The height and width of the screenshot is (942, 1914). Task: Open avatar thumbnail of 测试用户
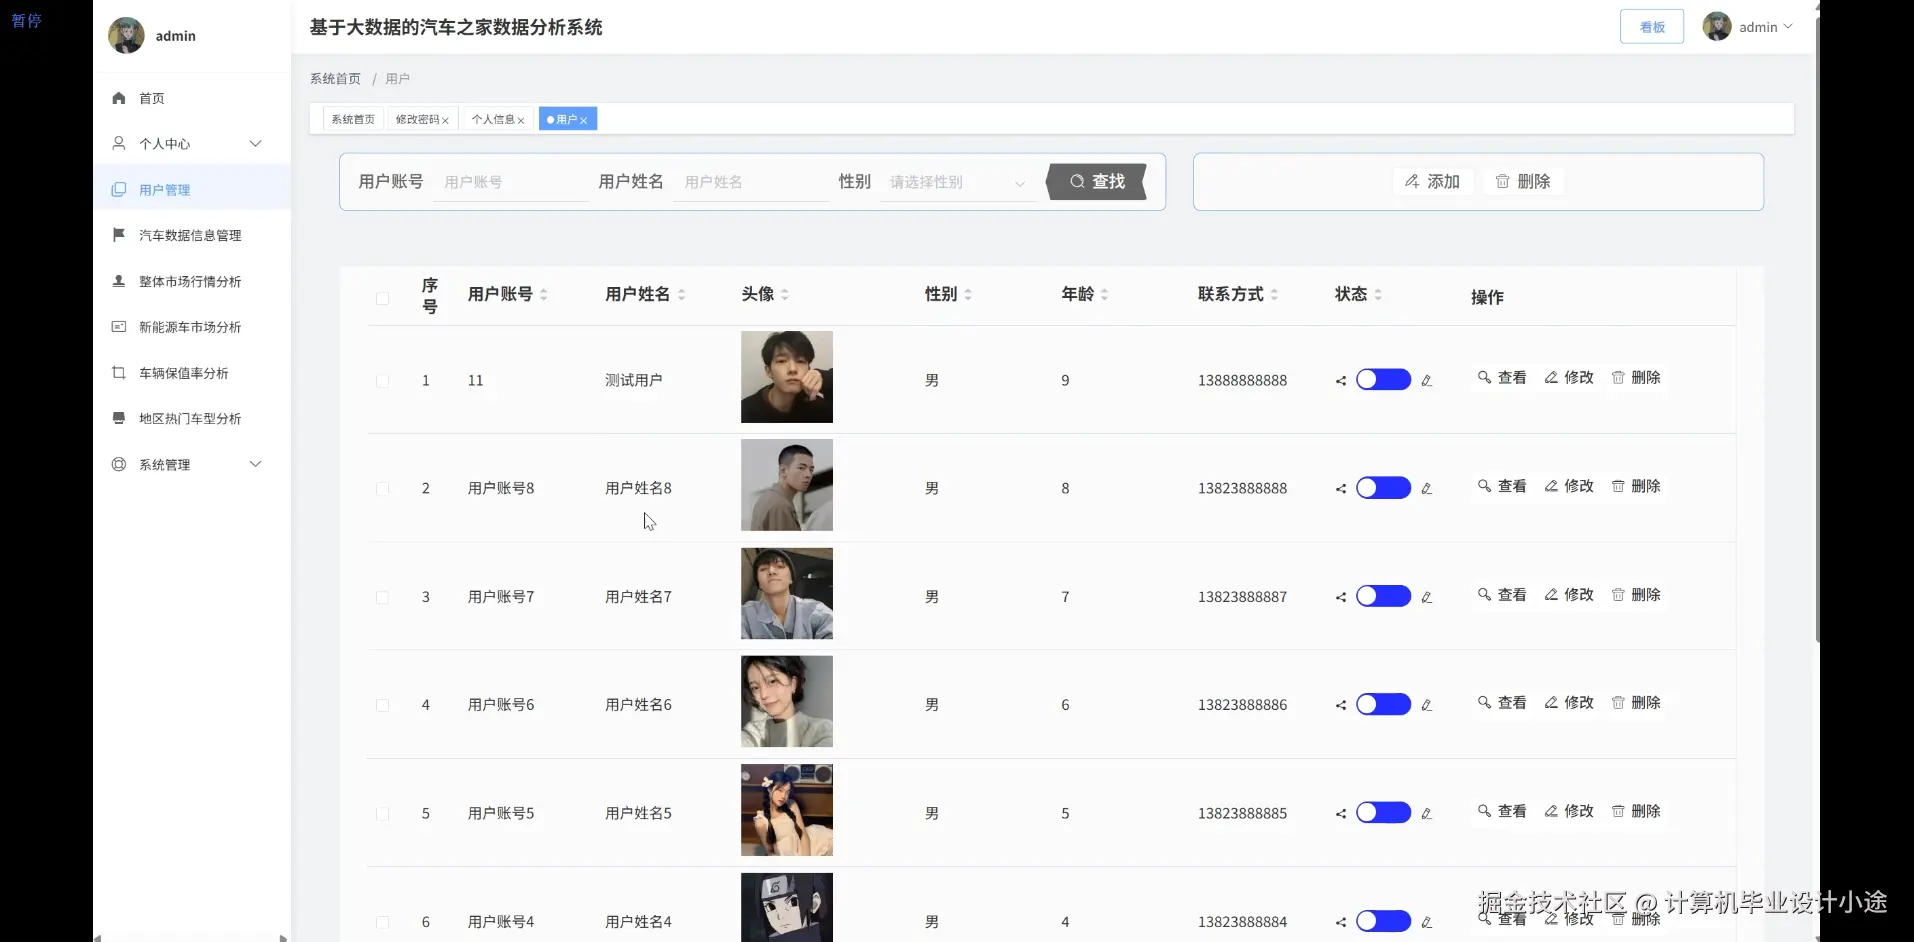[x=787, y=377]
